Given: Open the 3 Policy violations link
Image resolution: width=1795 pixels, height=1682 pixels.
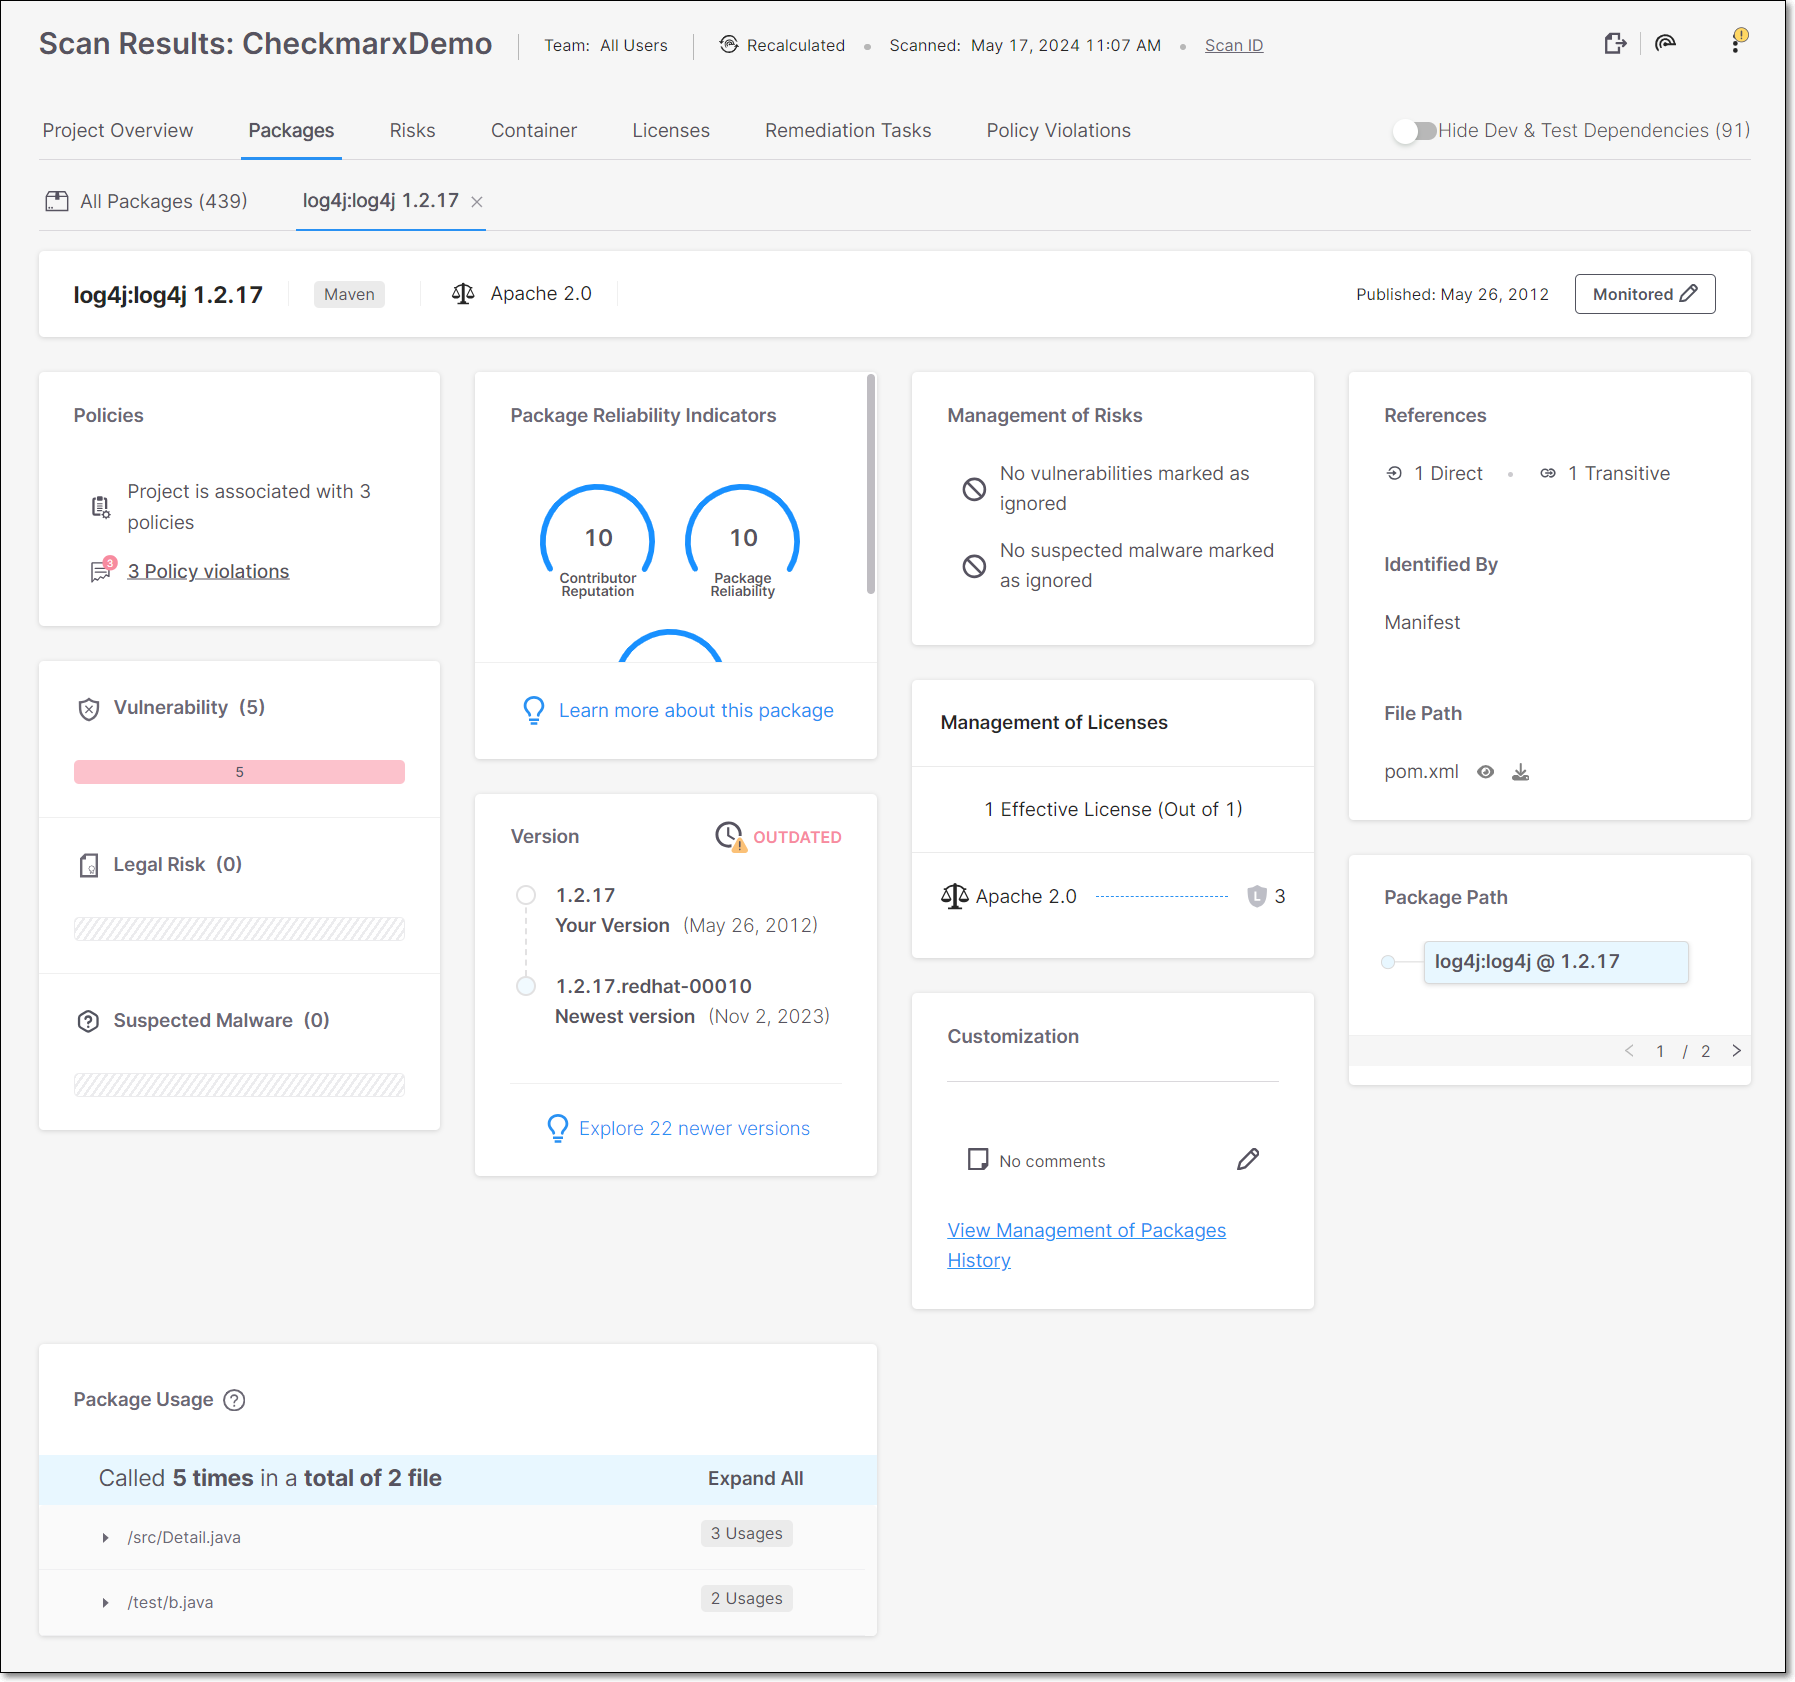Looking at the screenshot, I should [208, 571].
